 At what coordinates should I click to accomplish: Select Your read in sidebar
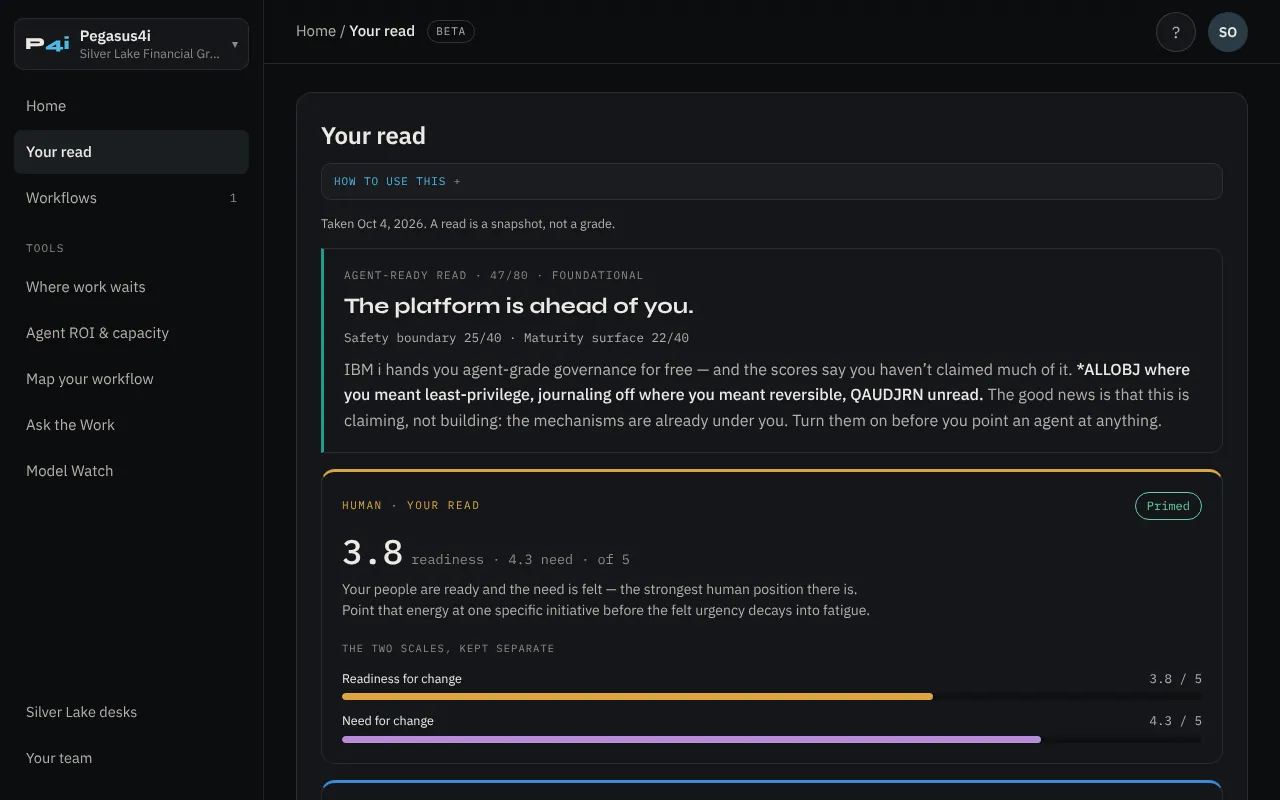[131, 152]
